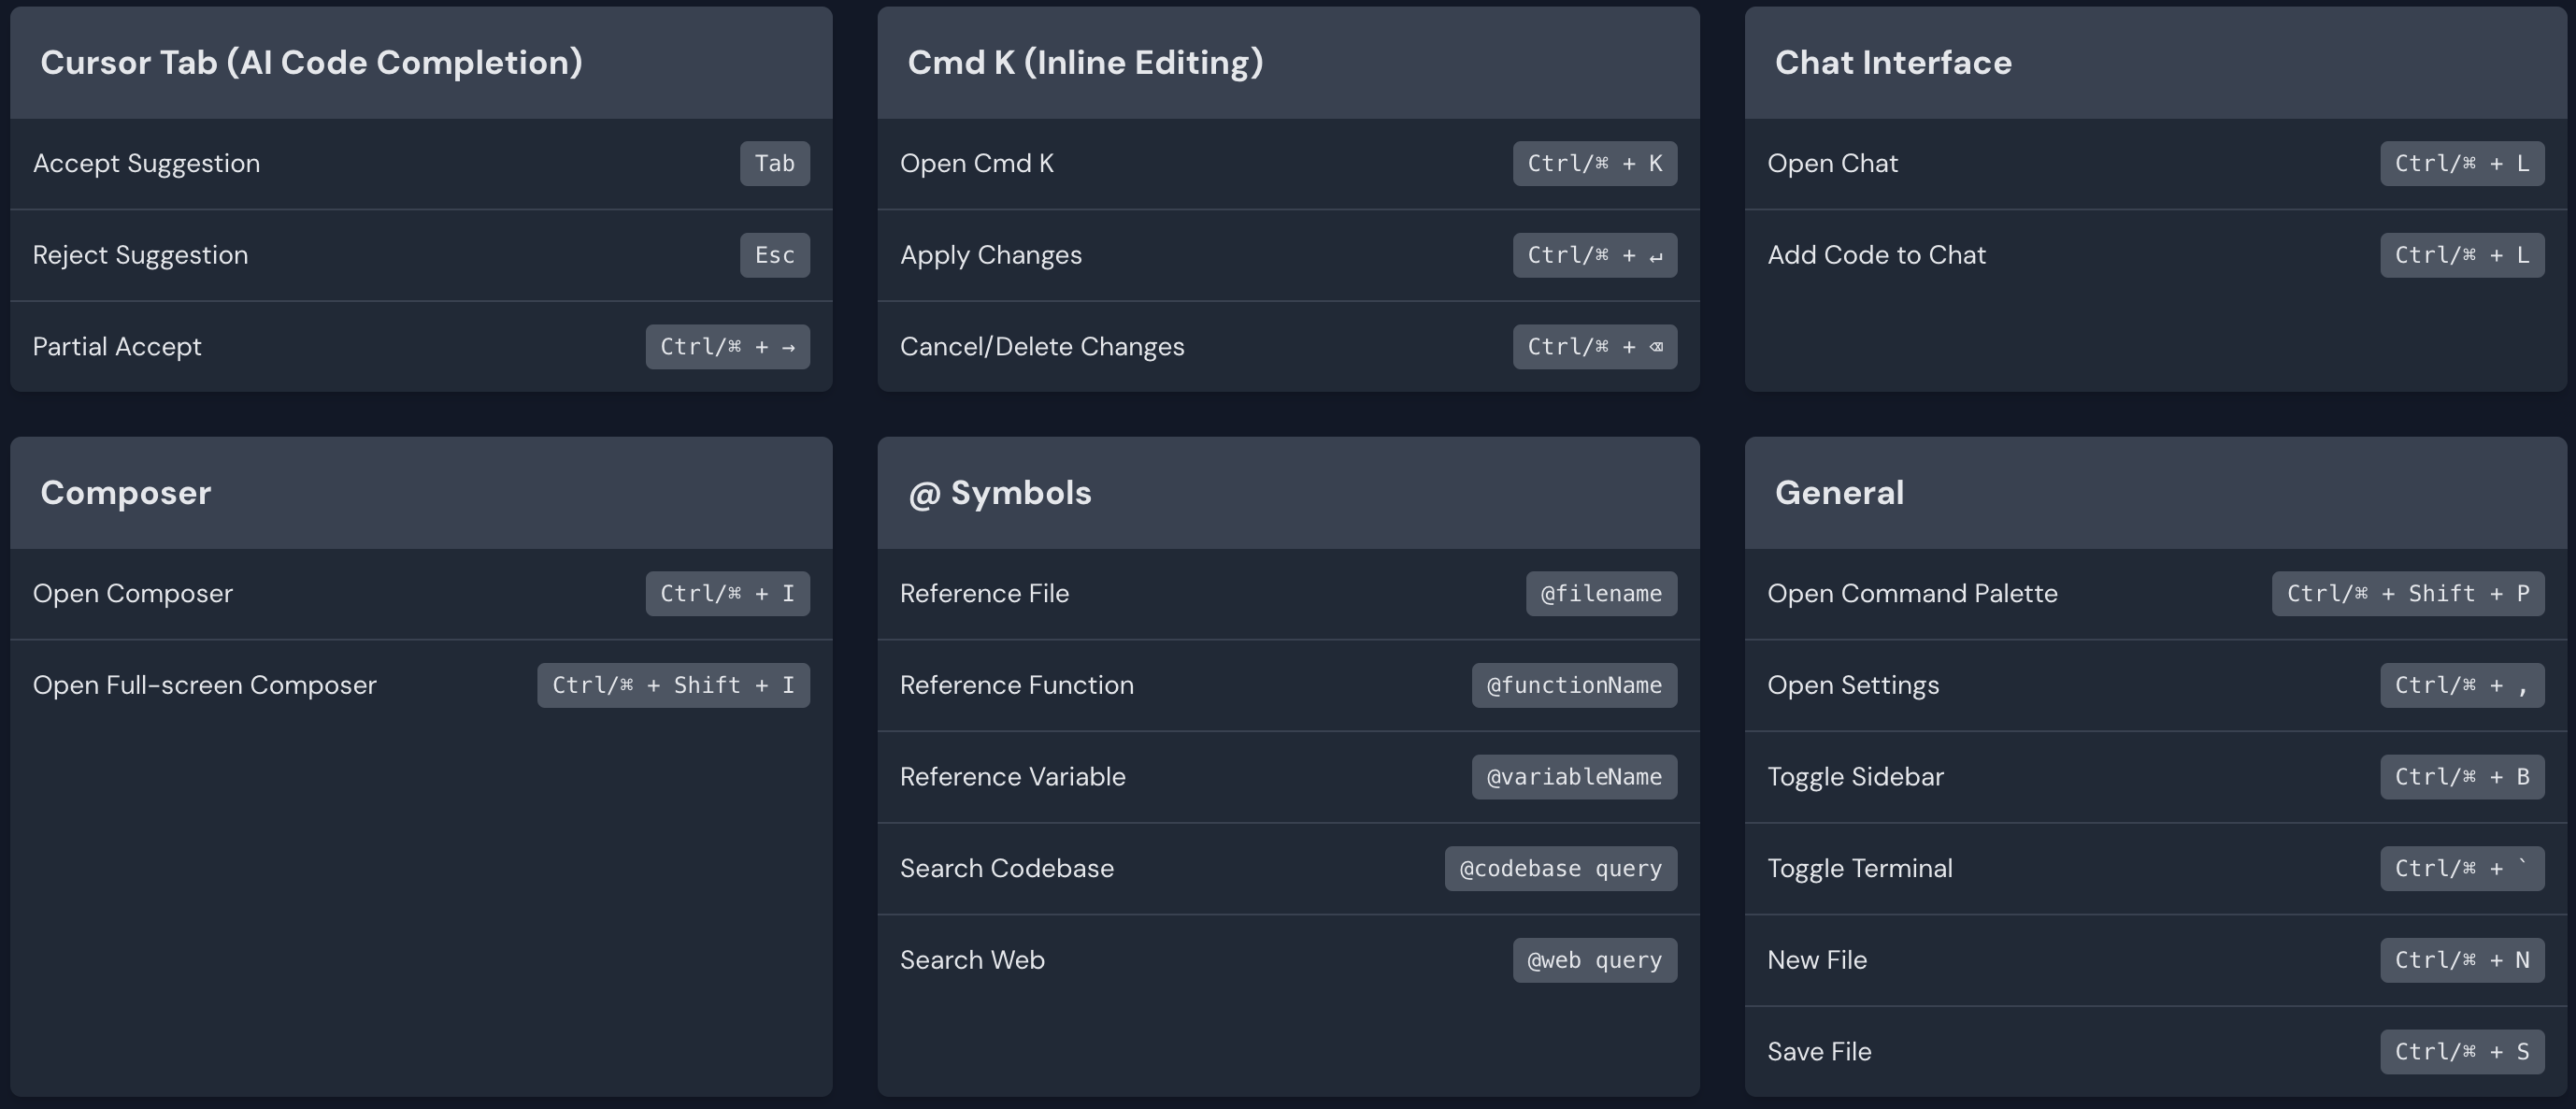Viewport: 2576px width, 1109px height.
Task: Click the Ctrl/⌘ + Shift + I badge
Action: pyautogui.click(x=673, y=685)
